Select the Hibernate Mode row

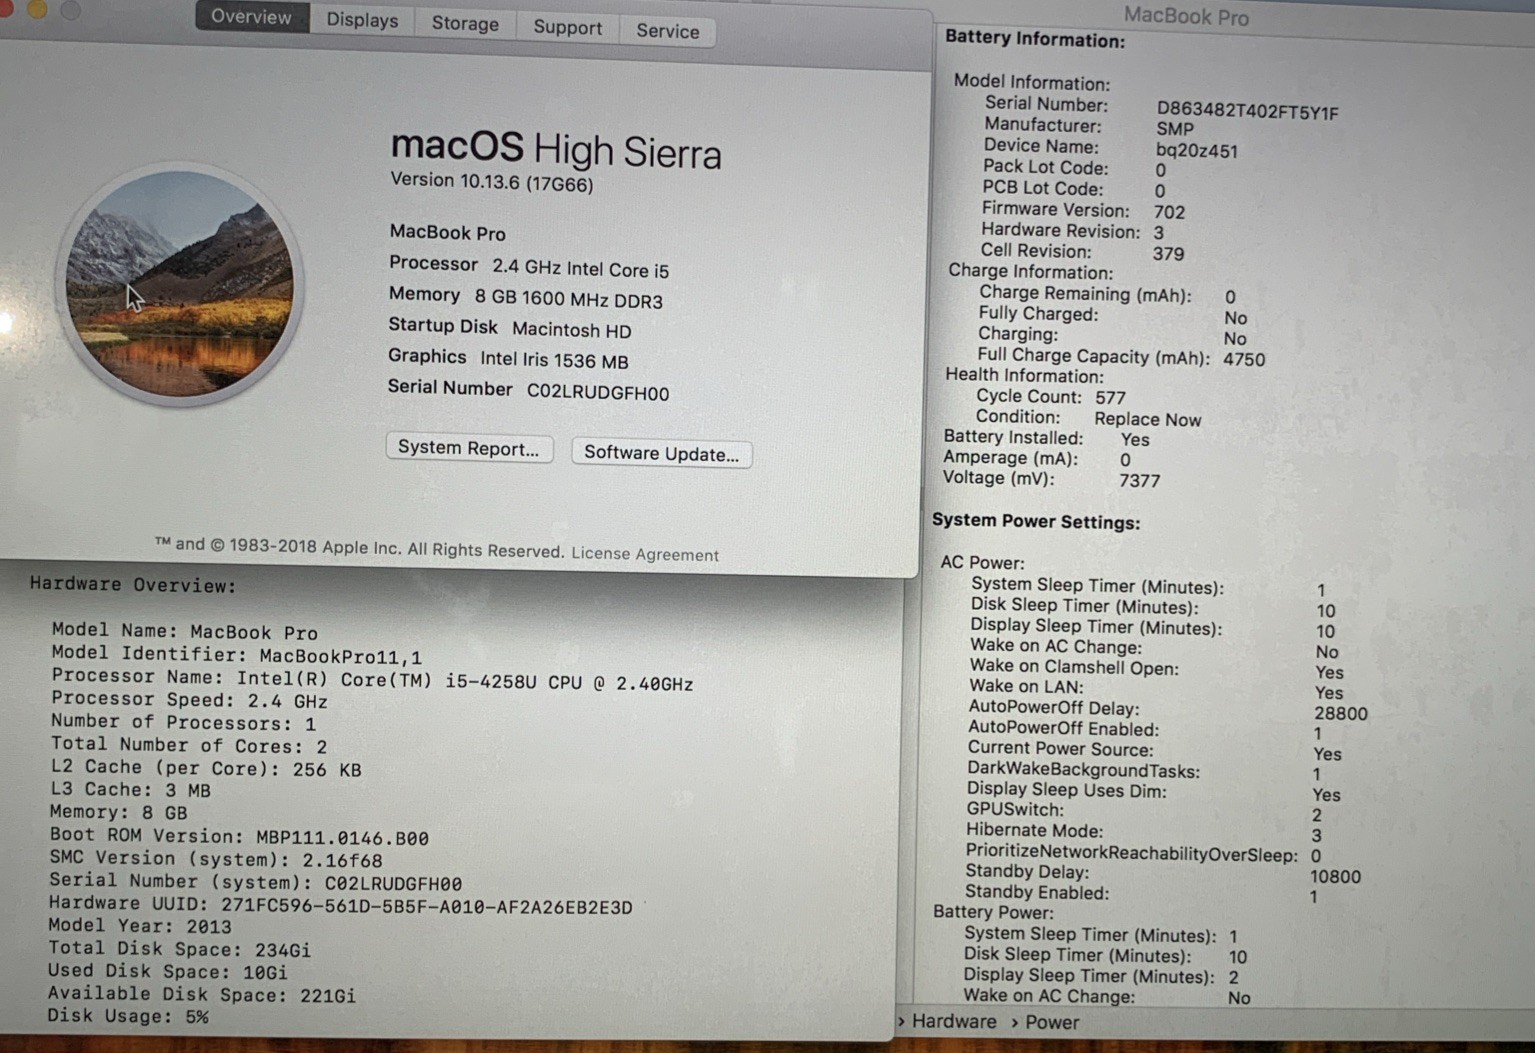coord(1144,832)
